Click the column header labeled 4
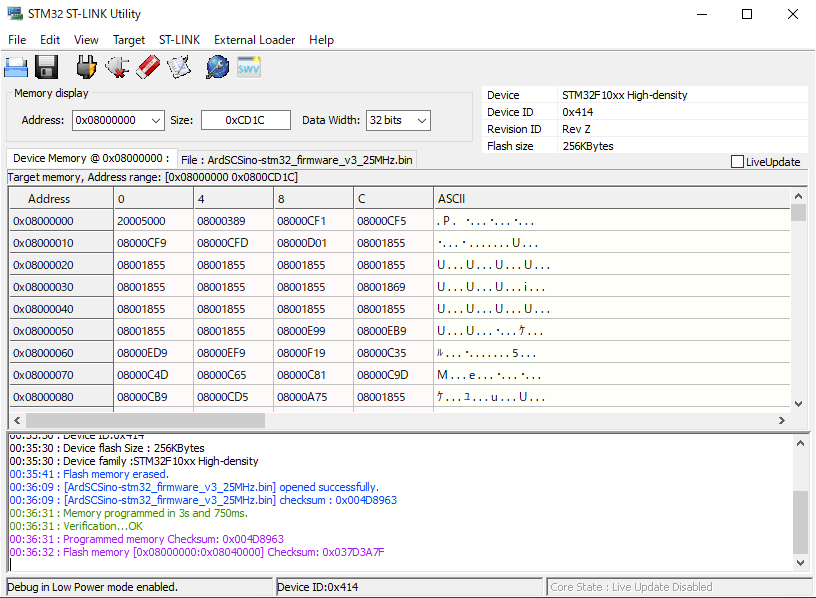Image resolution: width=816 pixels, height=598 pixels. tap(233, 199)
